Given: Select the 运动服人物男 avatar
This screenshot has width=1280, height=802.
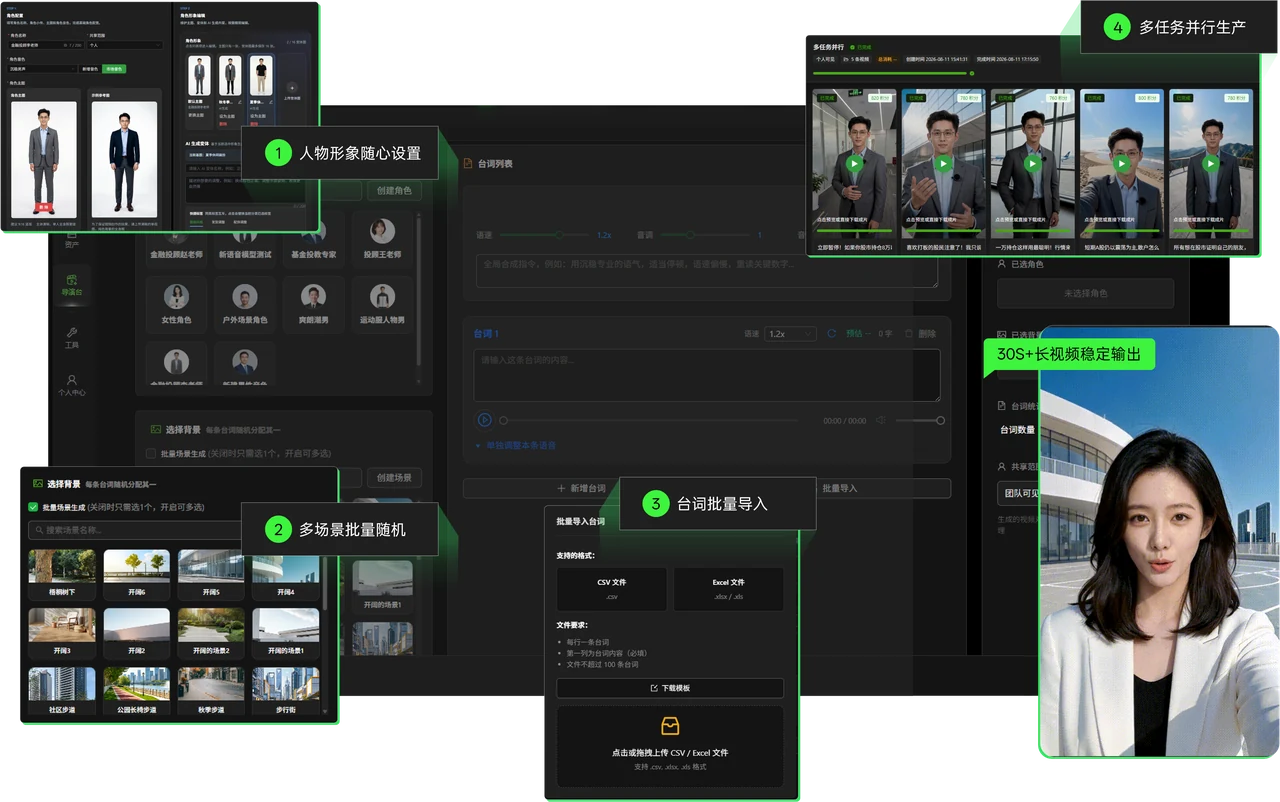Looking at the screenshot, I should coord(382,297).
